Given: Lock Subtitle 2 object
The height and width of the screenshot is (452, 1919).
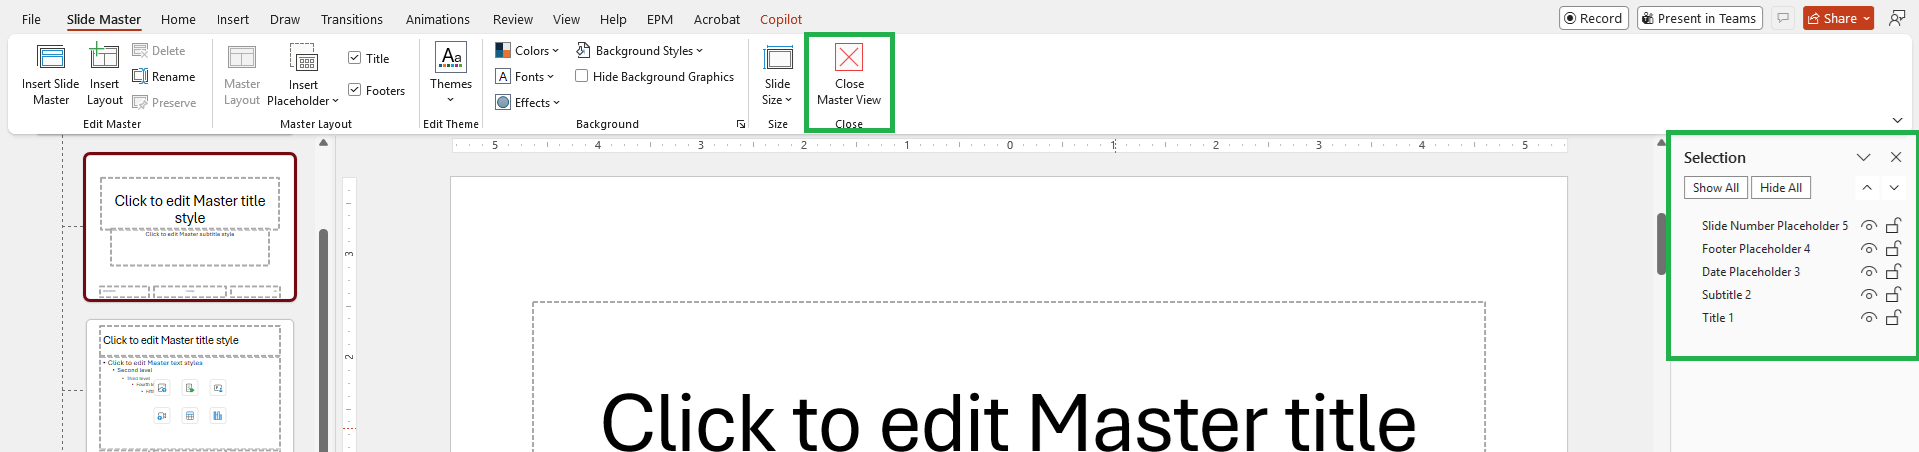Looking at the screenshot, I should [1893, 294].
